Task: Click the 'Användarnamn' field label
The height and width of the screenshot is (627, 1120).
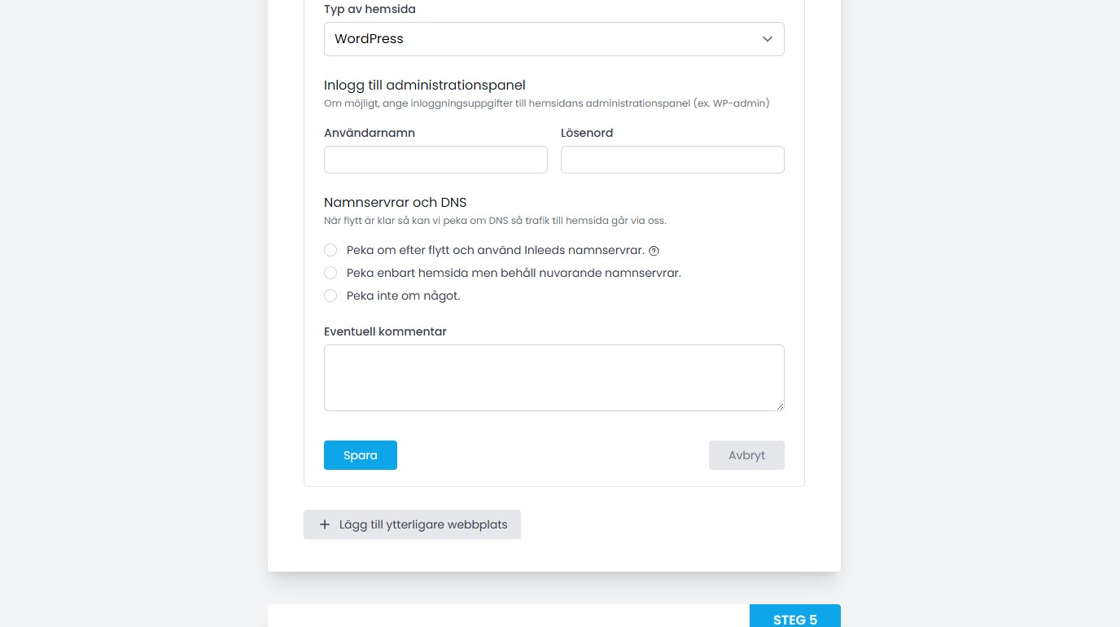Action: (x=369, y=133)
